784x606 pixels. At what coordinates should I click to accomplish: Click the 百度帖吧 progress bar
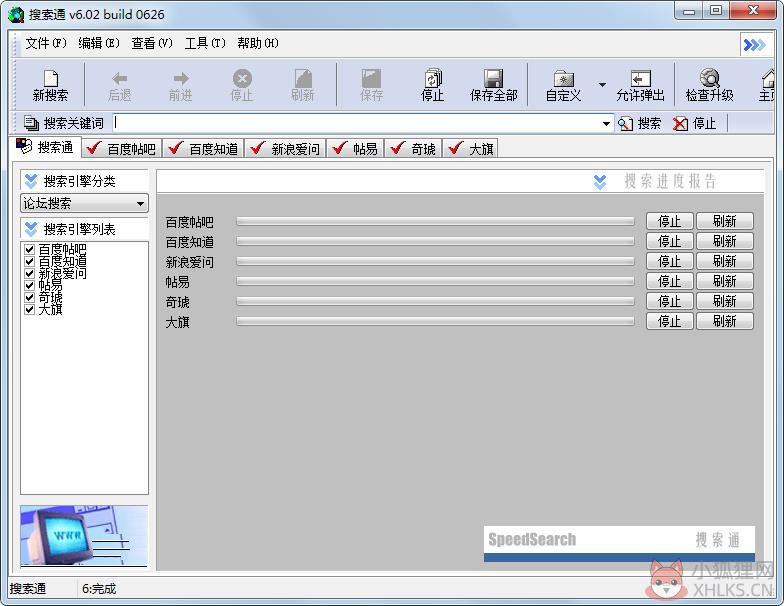(435, 221)
